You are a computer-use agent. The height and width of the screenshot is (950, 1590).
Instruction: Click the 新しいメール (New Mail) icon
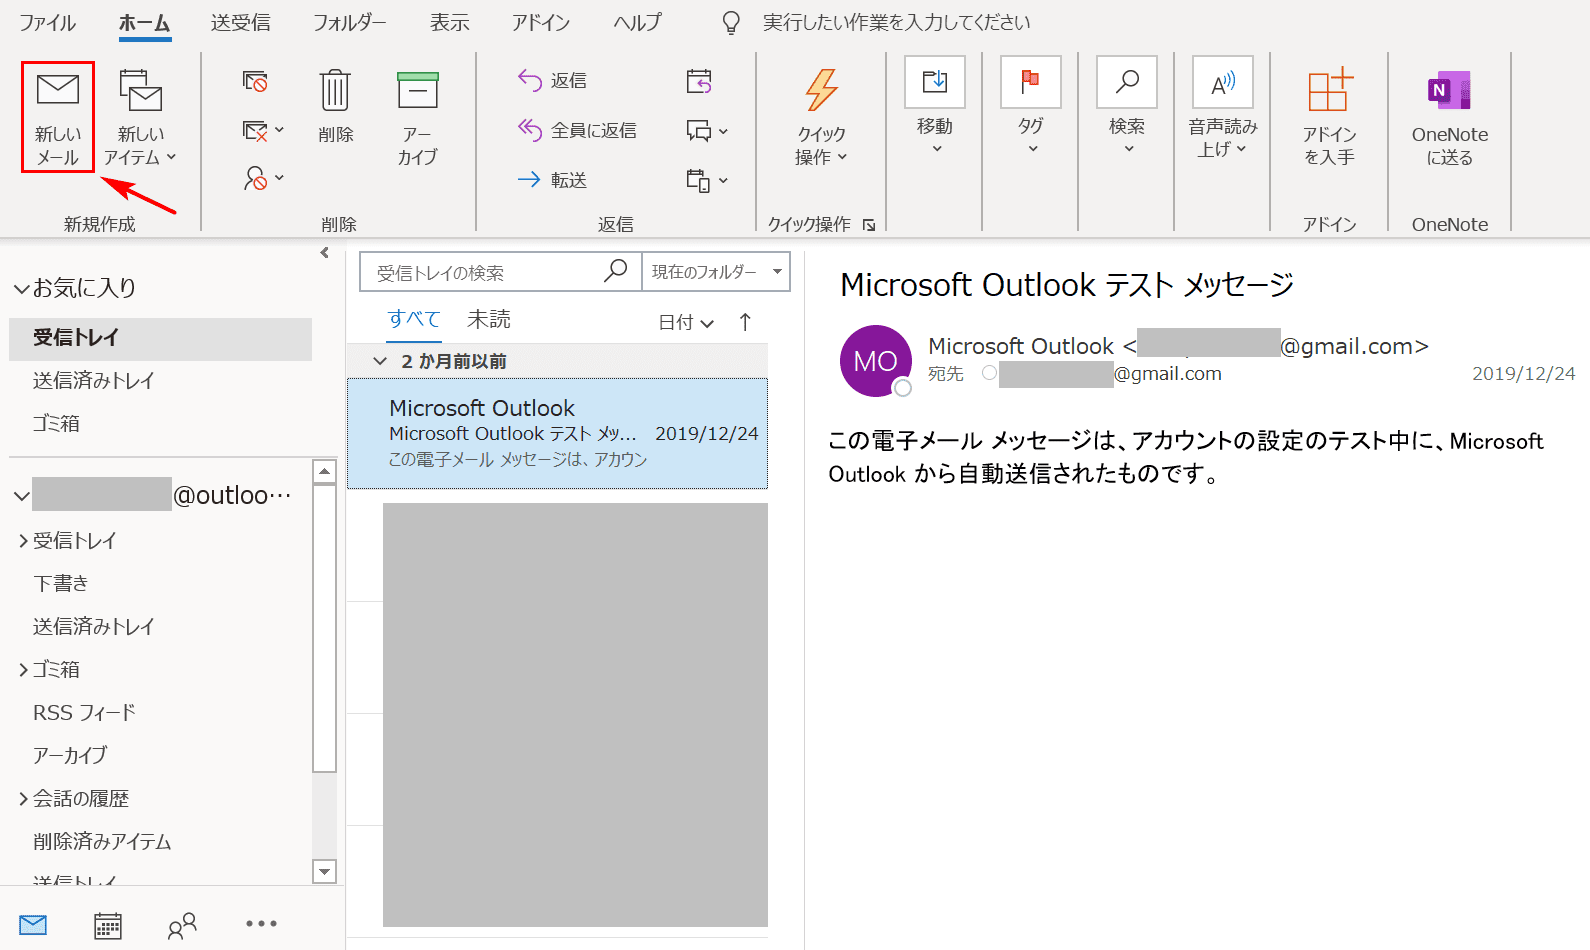pyautogui.click(x=58, y=91)
